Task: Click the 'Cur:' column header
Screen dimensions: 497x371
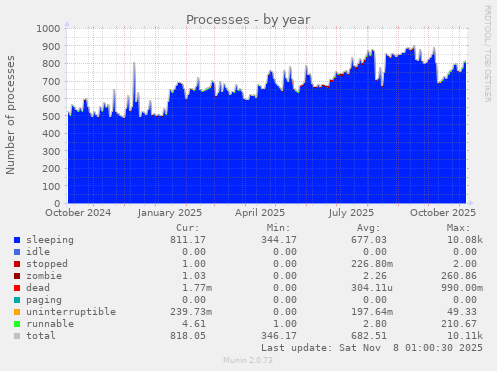Action: (x=188, y=228)
